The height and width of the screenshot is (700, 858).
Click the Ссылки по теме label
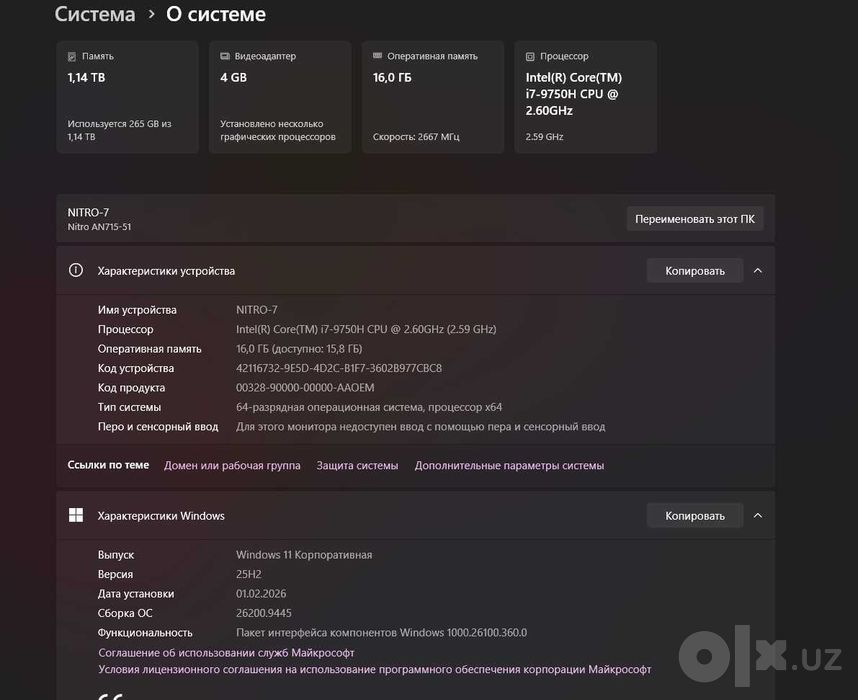108,465
